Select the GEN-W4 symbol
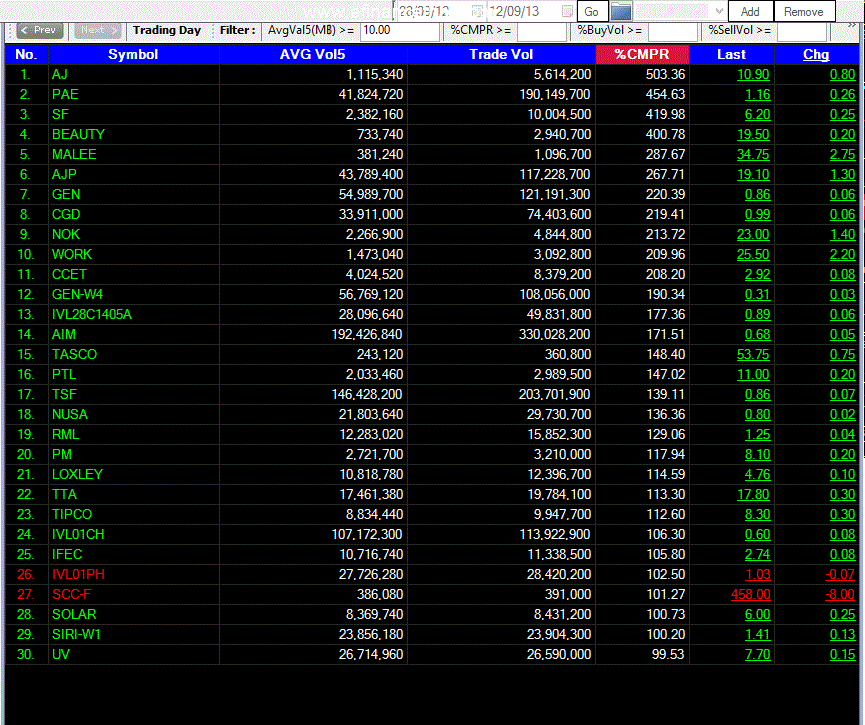The height and width of the screenshot is (725, 865). [x=77, y=295]
